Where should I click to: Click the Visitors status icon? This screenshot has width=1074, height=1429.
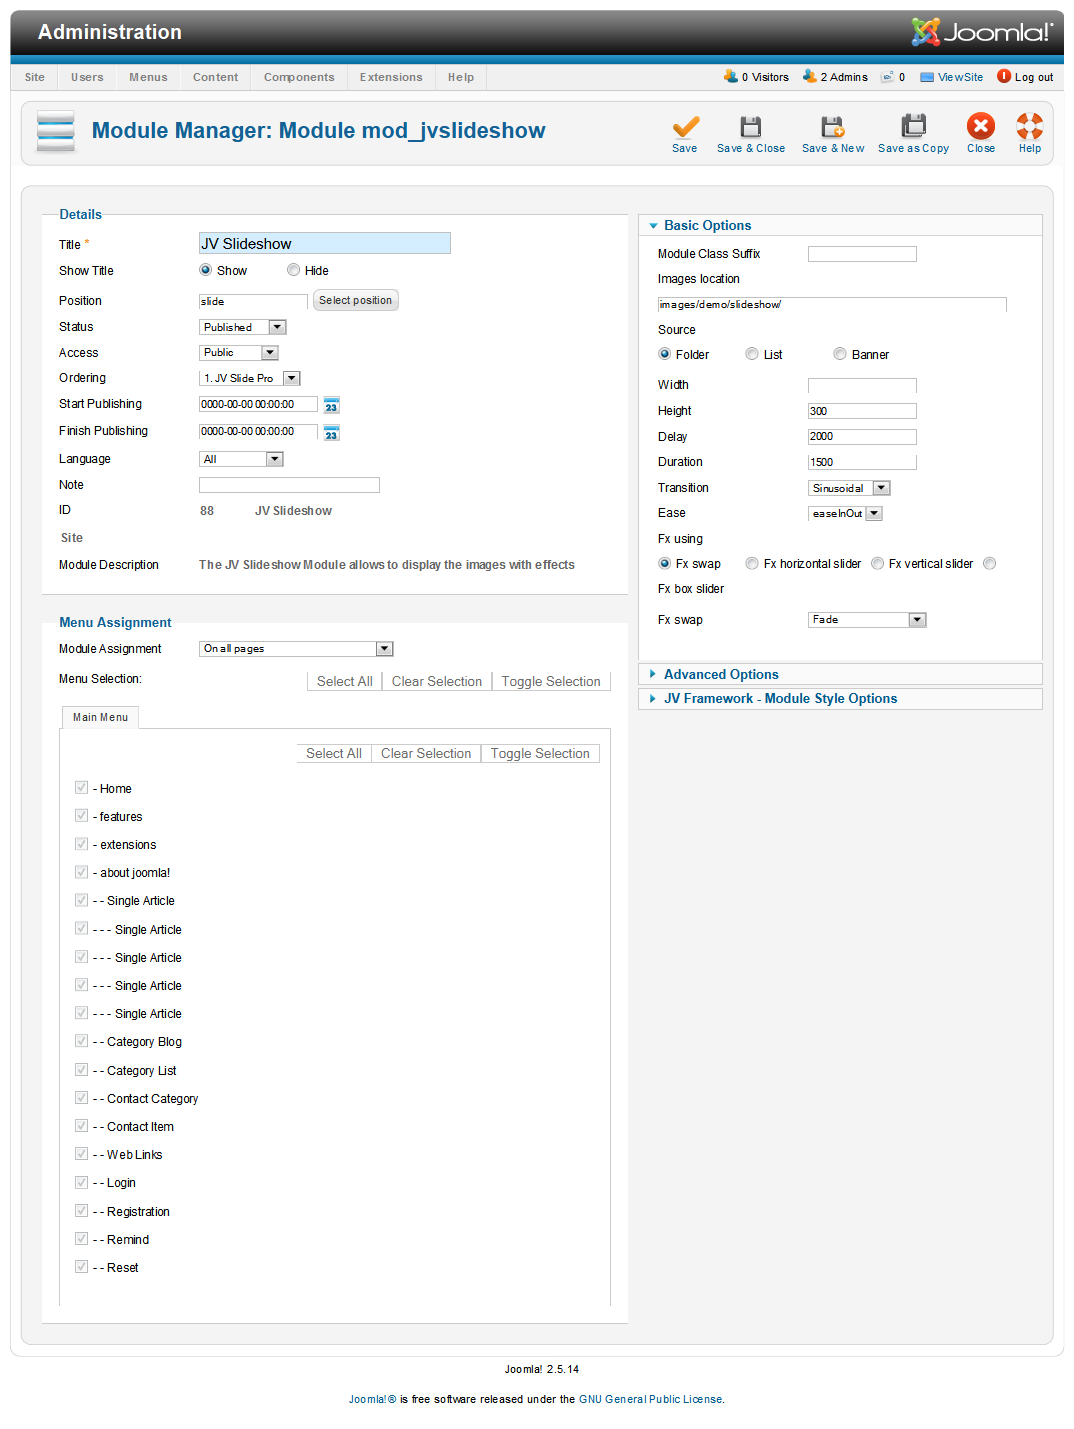click(x=731, y=76)
